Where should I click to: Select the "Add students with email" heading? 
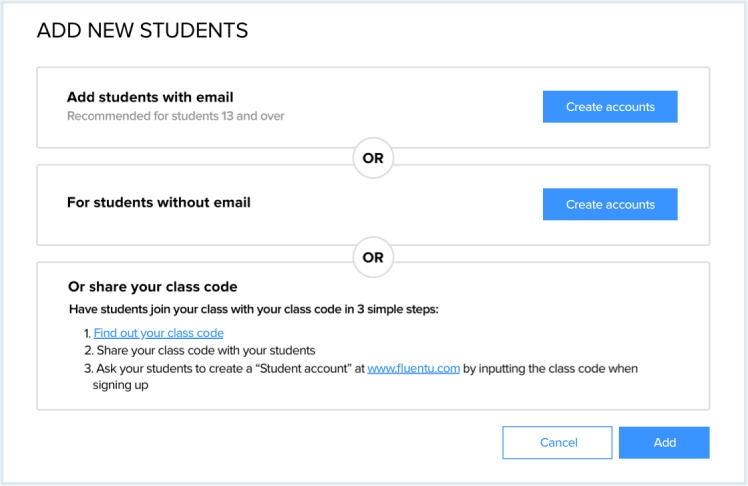pos(150,97)
